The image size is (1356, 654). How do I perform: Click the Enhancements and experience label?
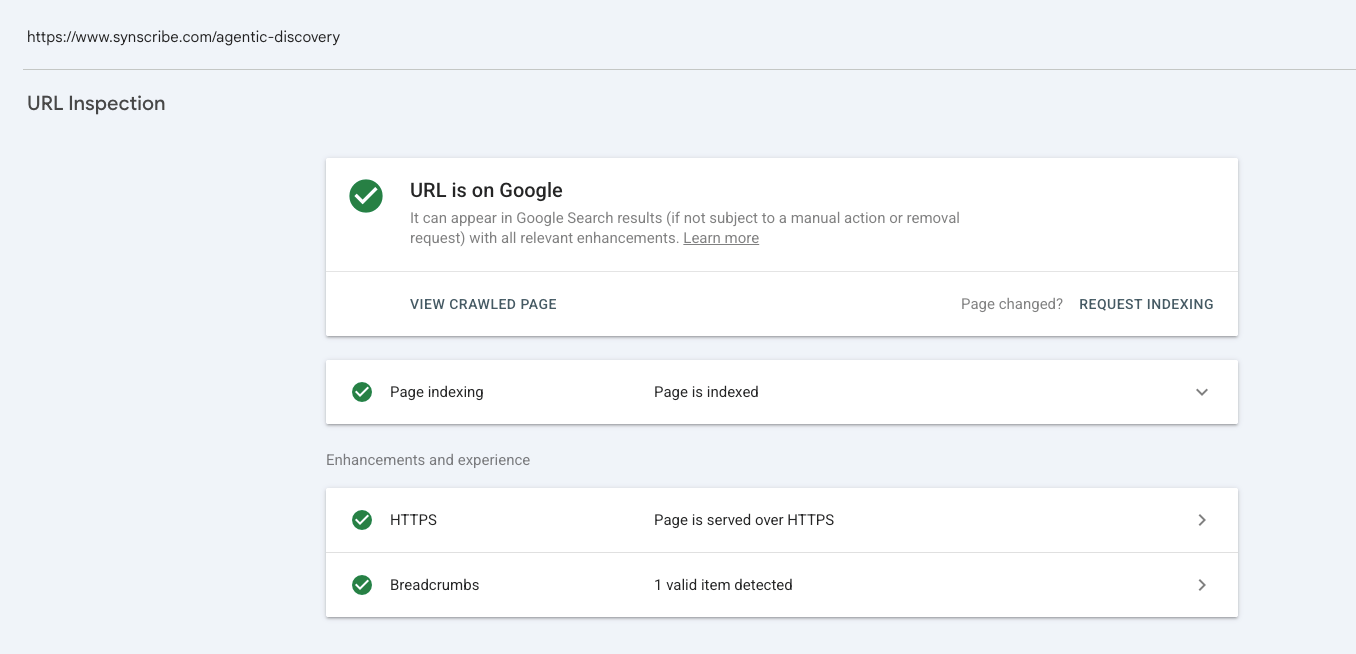428,460
